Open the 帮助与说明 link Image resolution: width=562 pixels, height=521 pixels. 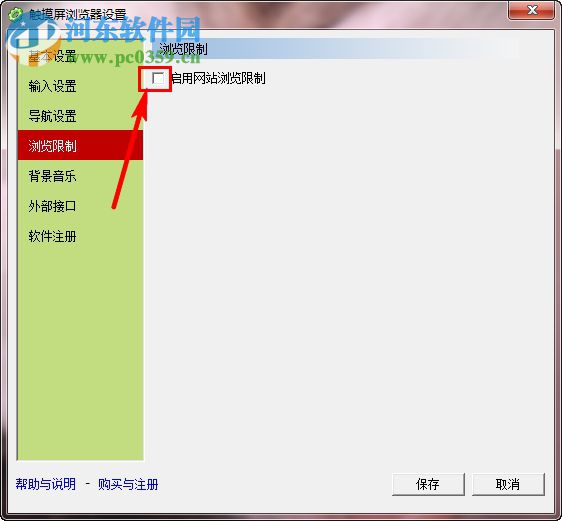click(46, 484)
